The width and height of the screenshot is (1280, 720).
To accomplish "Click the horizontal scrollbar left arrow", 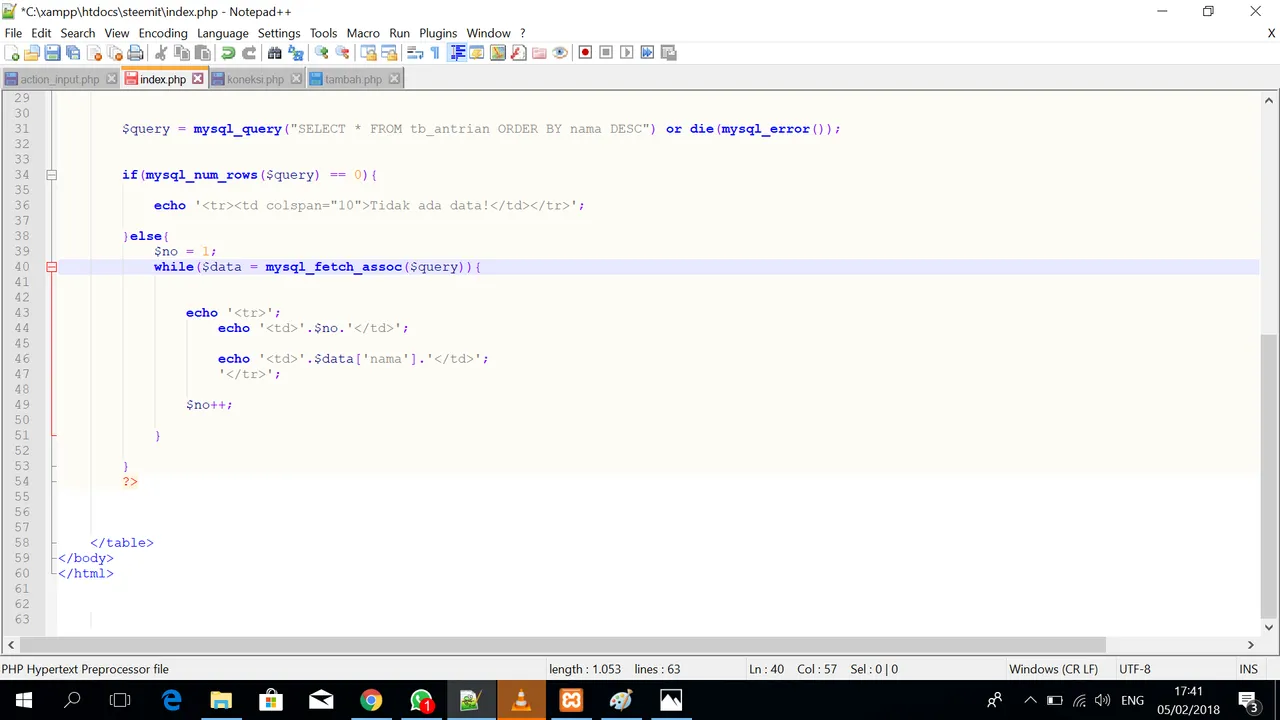I will pyautogui.click(x=10, y=645).
